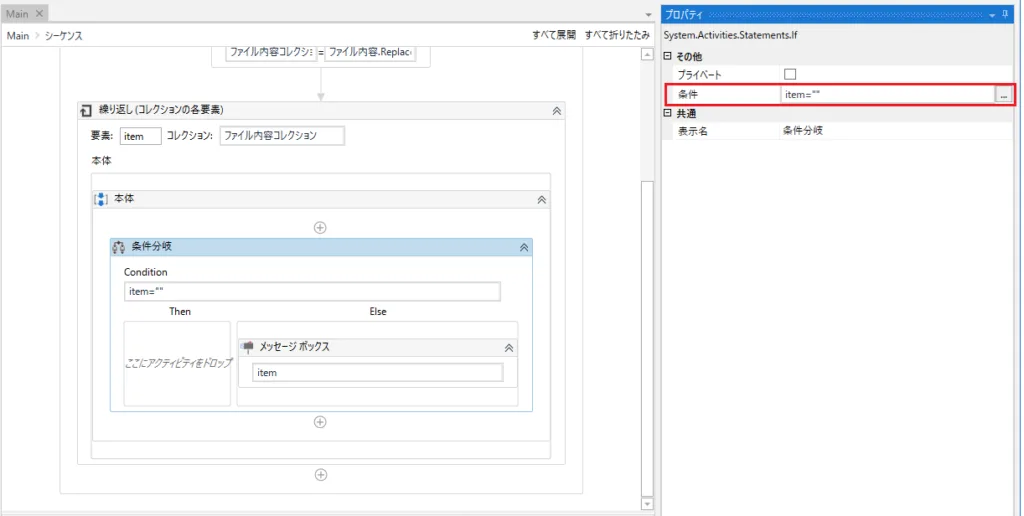1024x516 pixels.
Task: Collapse the 条件分岐 activity
Action: coord(524,248)
